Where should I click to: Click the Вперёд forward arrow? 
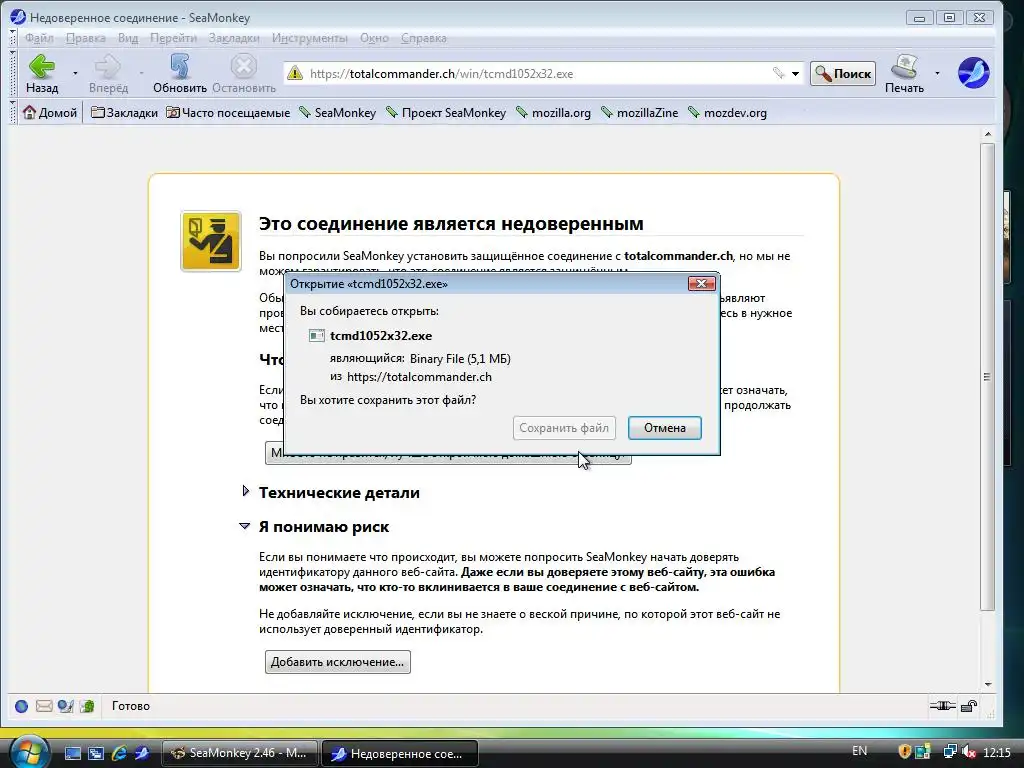point(108,67)
